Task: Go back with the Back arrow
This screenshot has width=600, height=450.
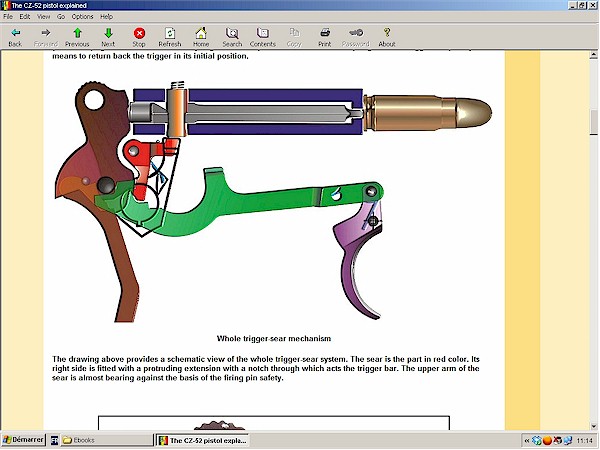Action: (x=15, y=37)
